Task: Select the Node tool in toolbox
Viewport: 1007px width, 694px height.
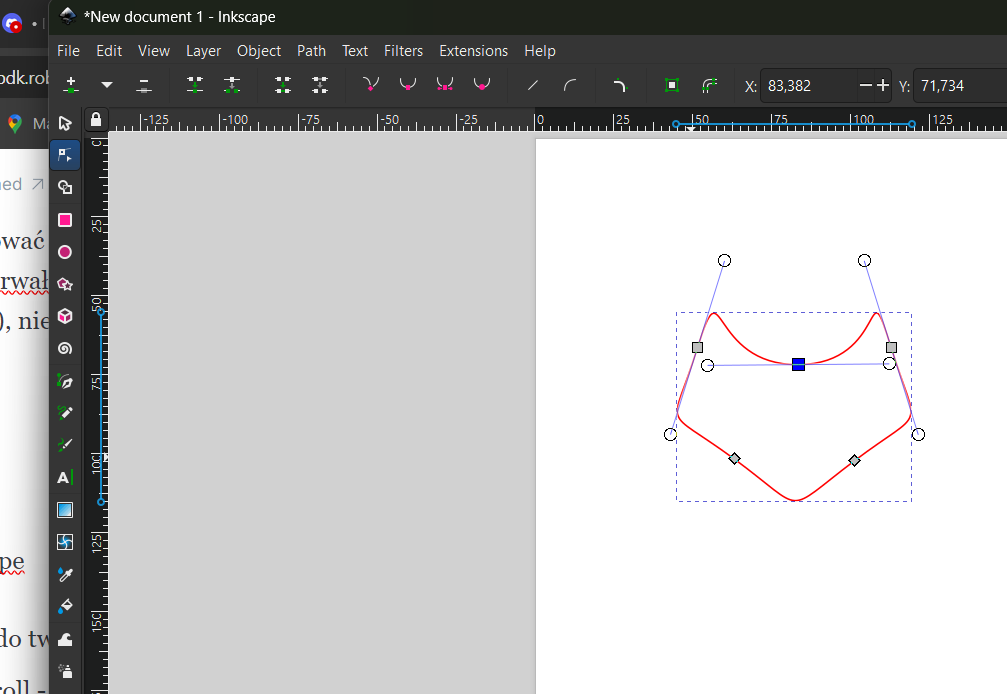Action: 65,155
